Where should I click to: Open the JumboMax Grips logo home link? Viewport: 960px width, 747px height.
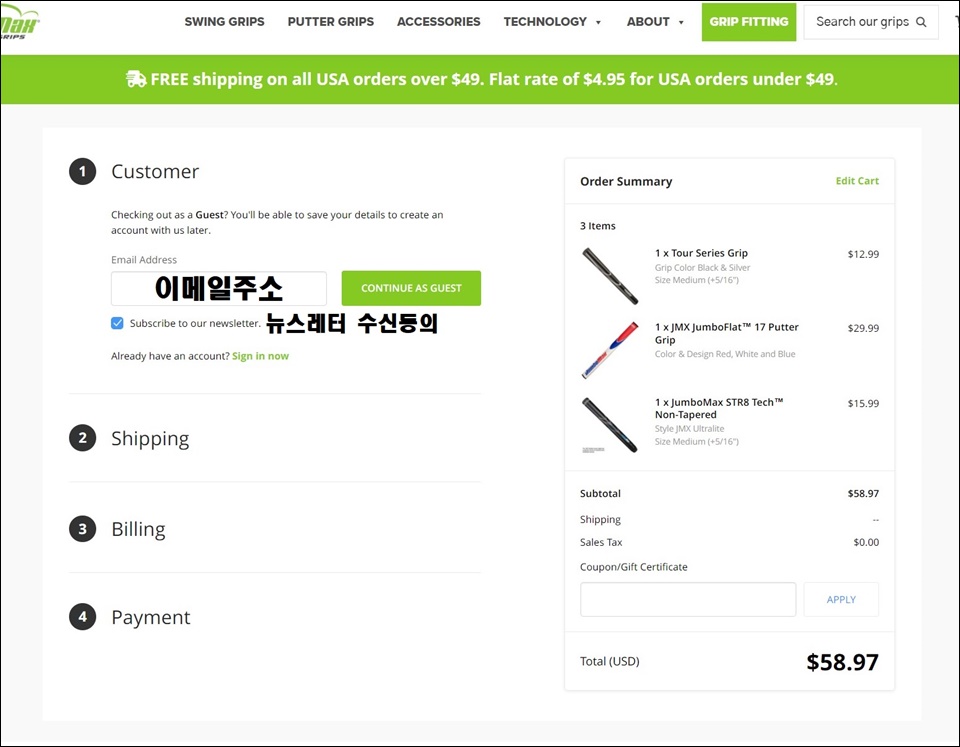click(x=20, y=23)
